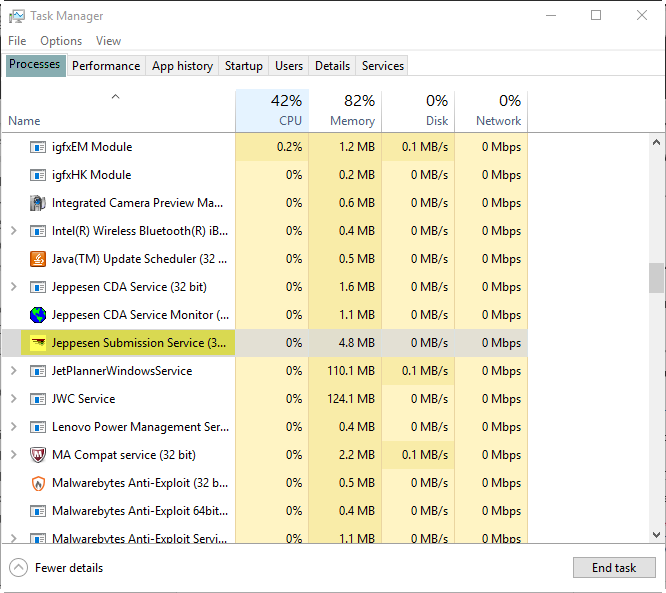Open the Startup tab
This screenshot has width=666, height=593.
point(243,66)
